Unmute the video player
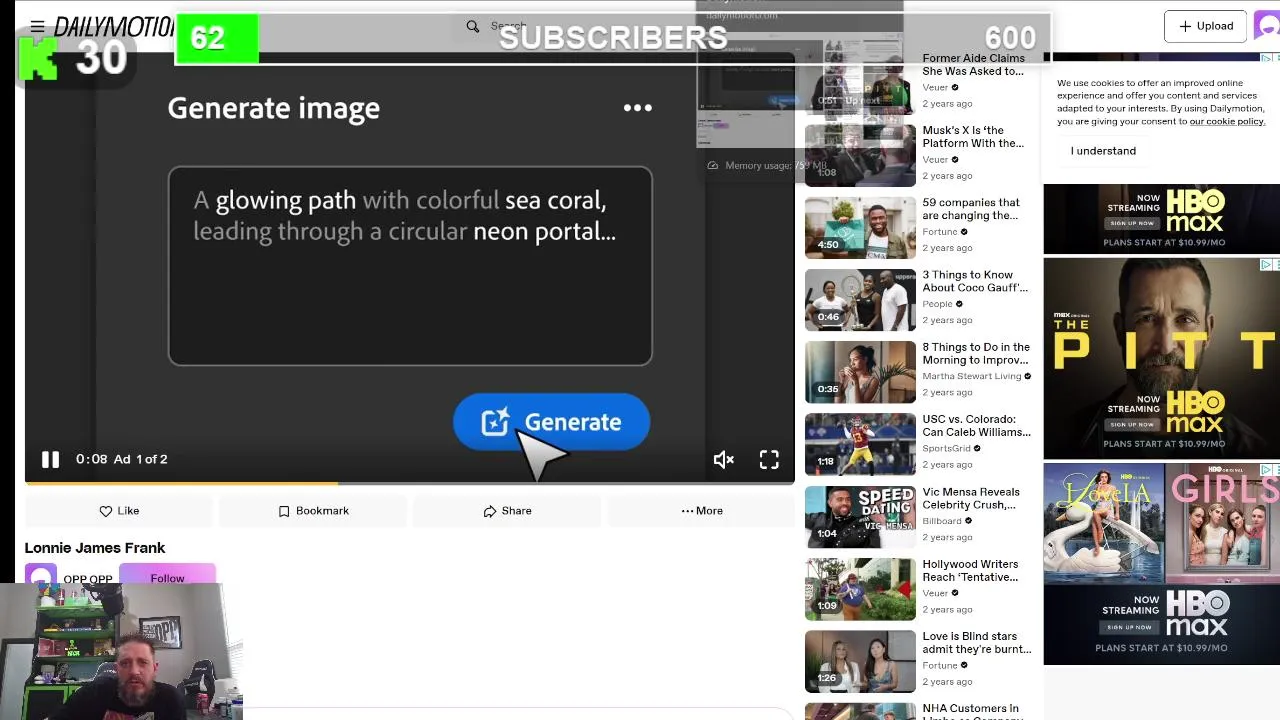 click(x=723, y=459)
